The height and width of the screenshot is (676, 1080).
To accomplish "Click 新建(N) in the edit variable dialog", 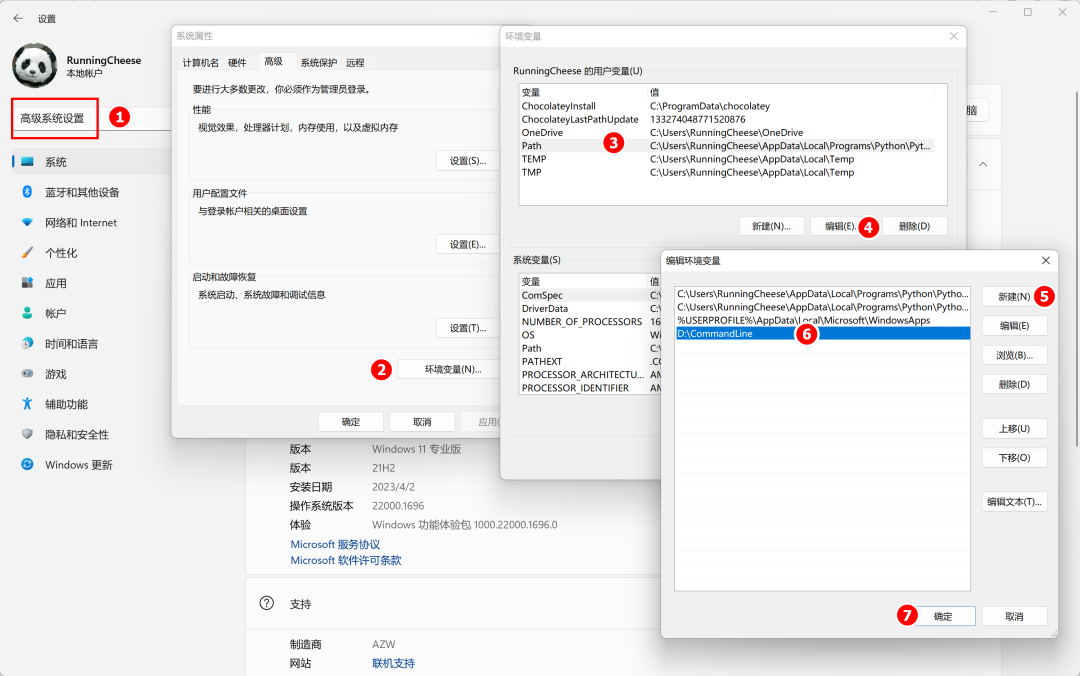I will click(x=1014, y=297).
